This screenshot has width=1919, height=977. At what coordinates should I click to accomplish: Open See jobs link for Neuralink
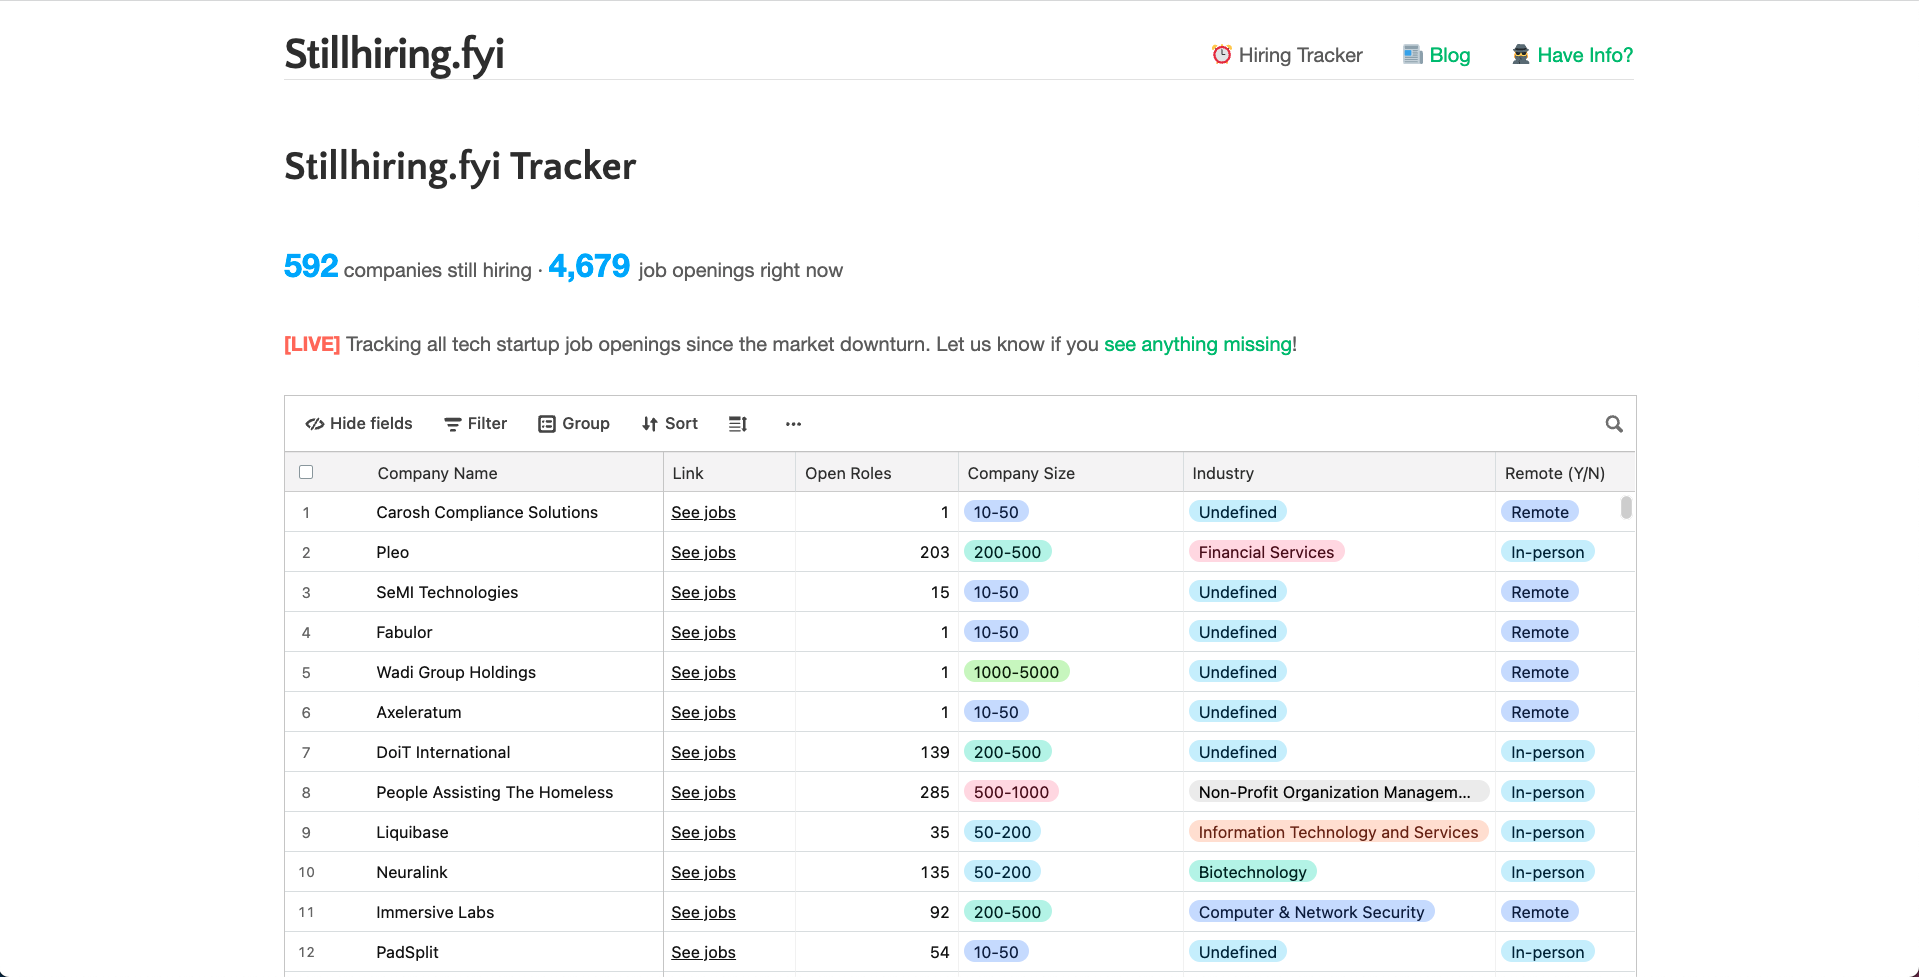click(703, 872)
